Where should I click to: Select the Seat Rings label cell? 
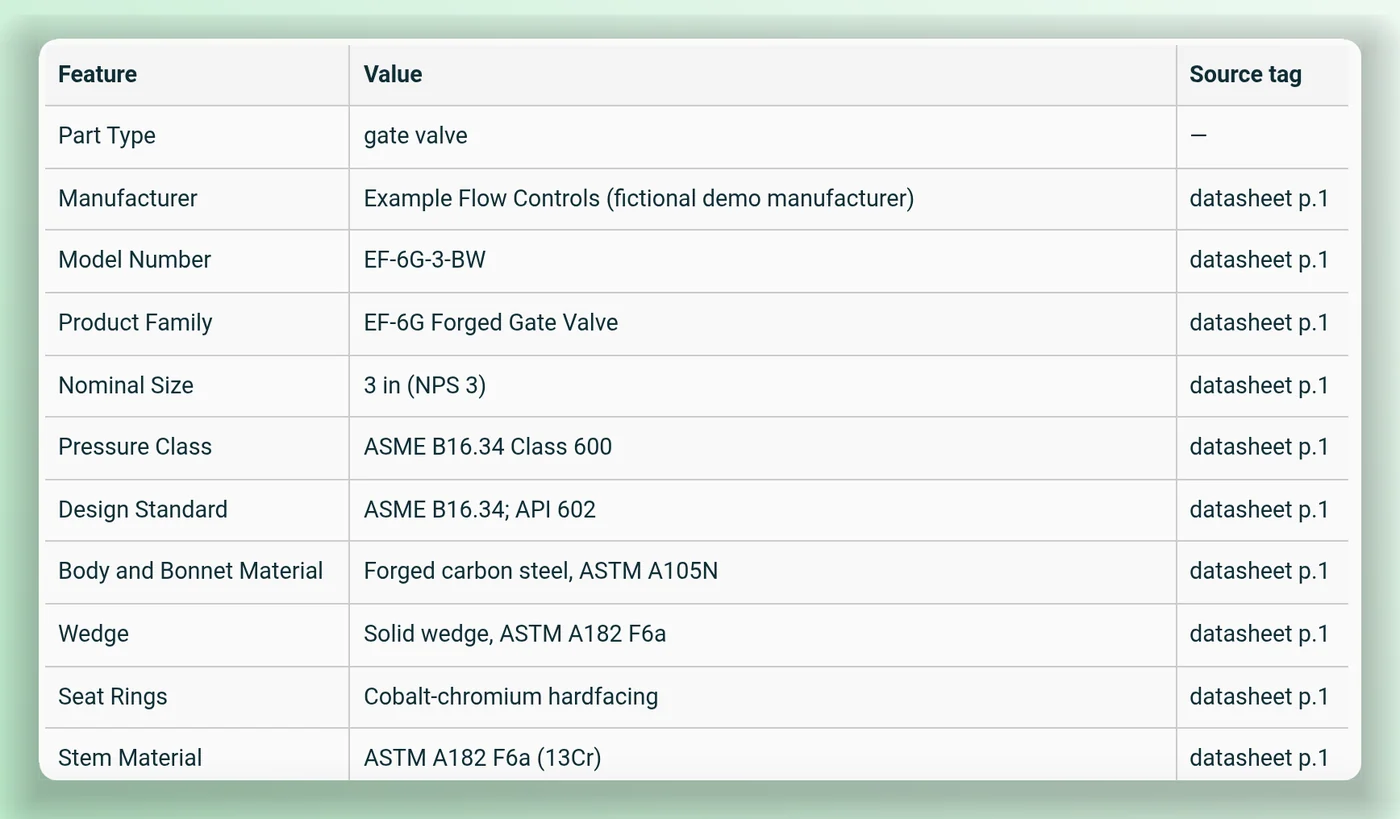(197, 697)
